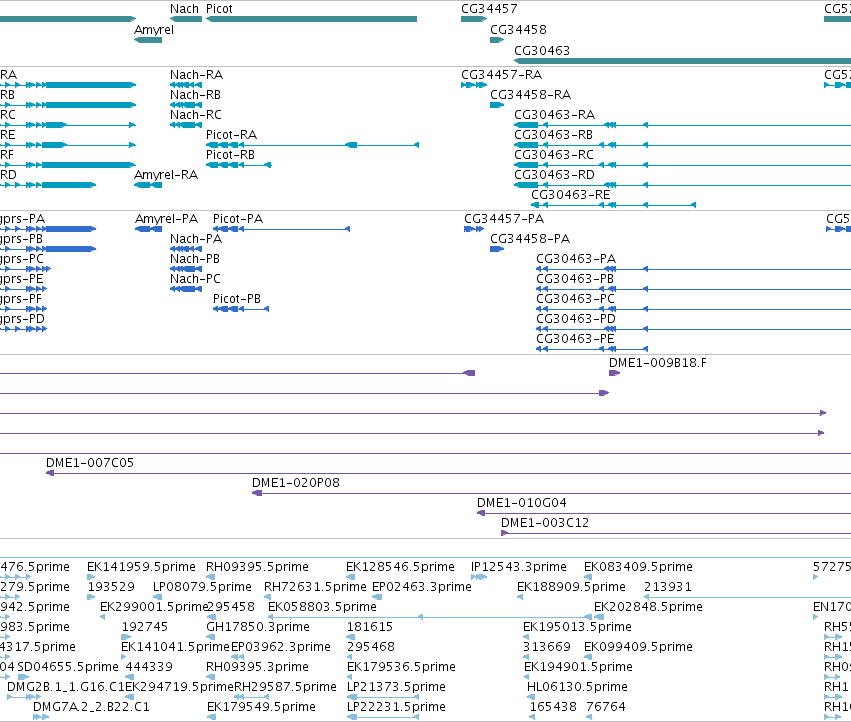Select the DME1-009B18.F clone end

614,373
